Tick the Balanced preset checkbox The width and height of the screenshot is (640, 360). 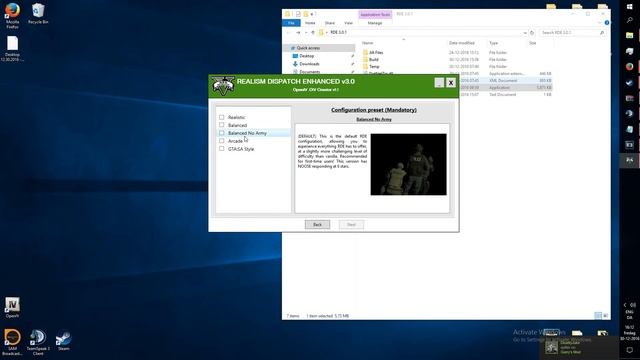(222, 125)
